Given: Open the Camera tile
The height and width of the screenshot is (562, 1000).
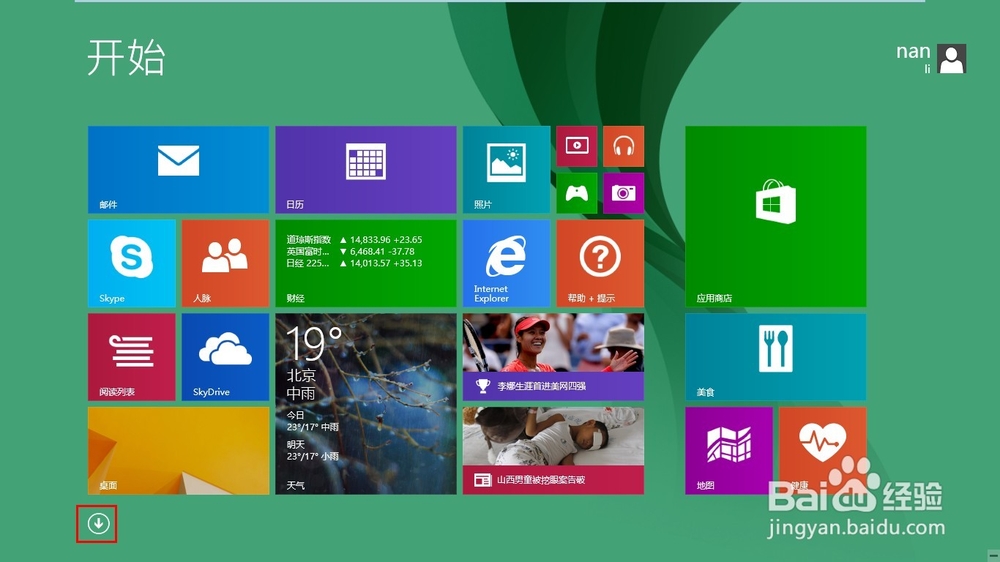Looking at the screenshot, I should pyautogui.click(x=624, y=193).
